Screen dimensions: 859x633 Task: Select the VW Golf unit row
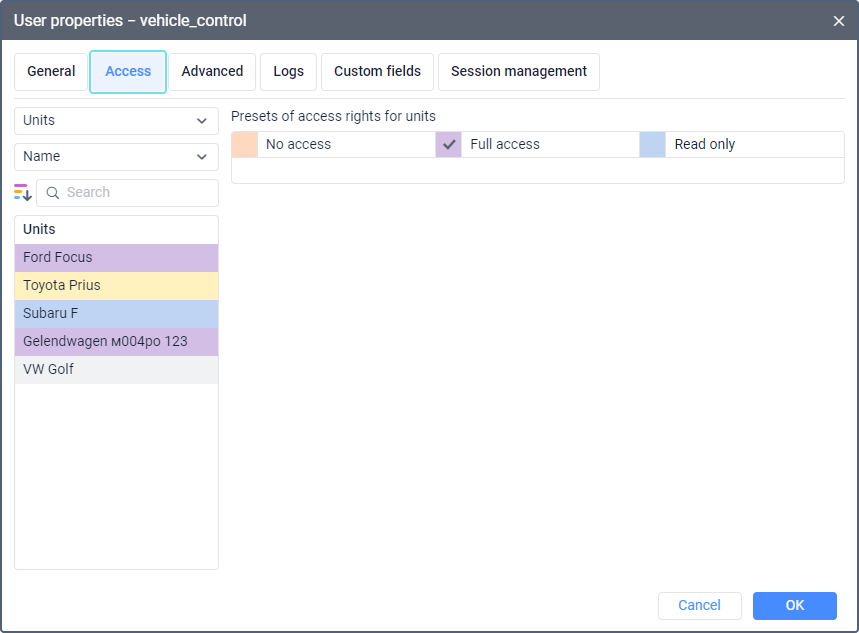click(116, 370)
